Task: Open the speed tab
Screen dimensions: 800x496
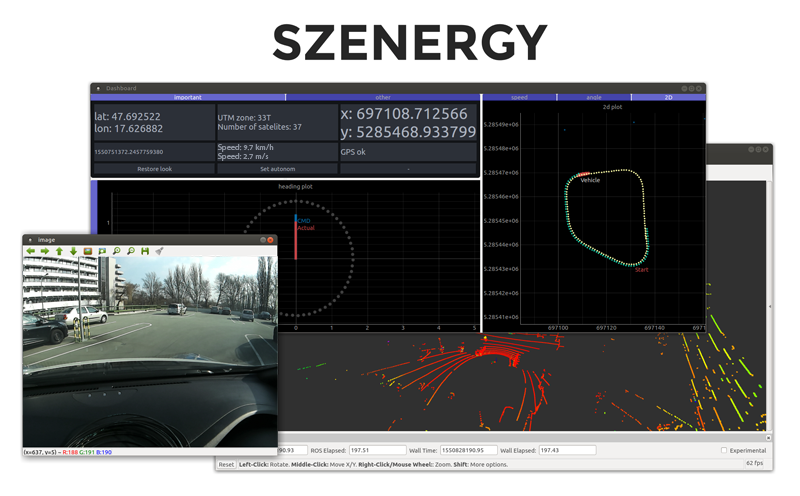Action: (x=519, y=97)
